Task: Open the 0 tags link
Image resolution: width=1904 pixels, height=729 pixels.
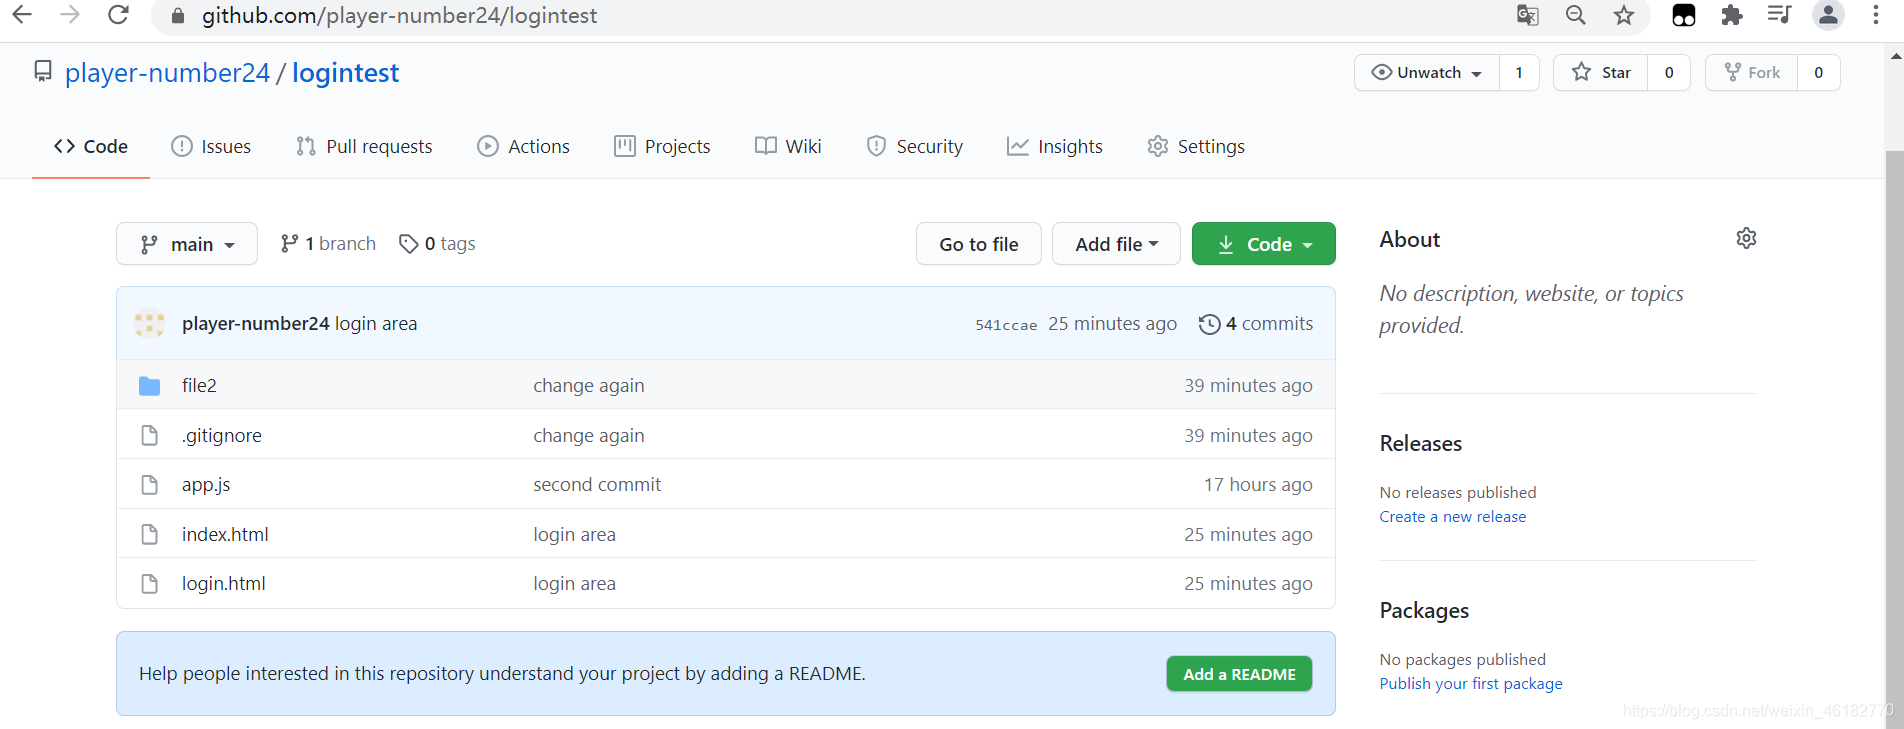Action: [437, 244]
